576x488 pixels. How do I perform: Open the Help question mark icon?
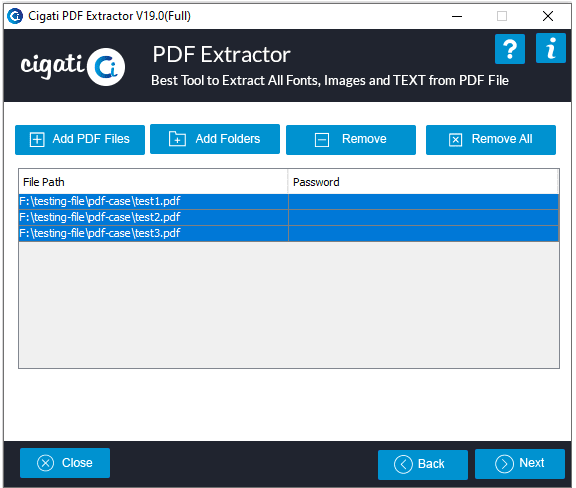tap(510, 49)
